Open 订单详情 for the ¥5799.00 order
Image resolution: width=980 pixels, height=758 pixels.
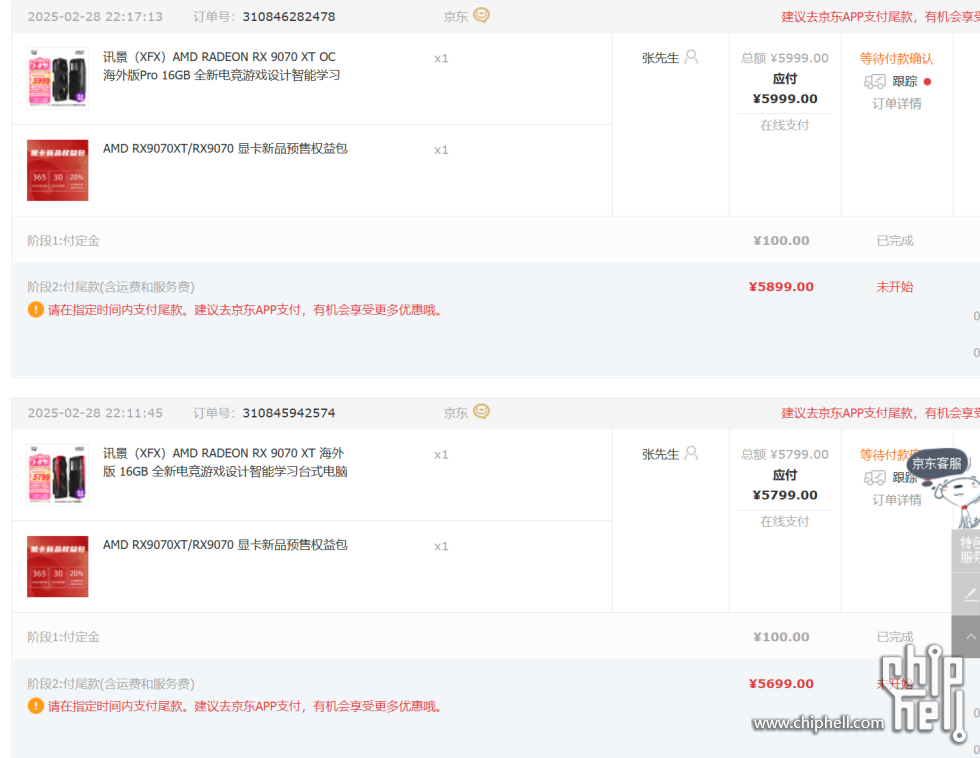[x=897, y=500]
